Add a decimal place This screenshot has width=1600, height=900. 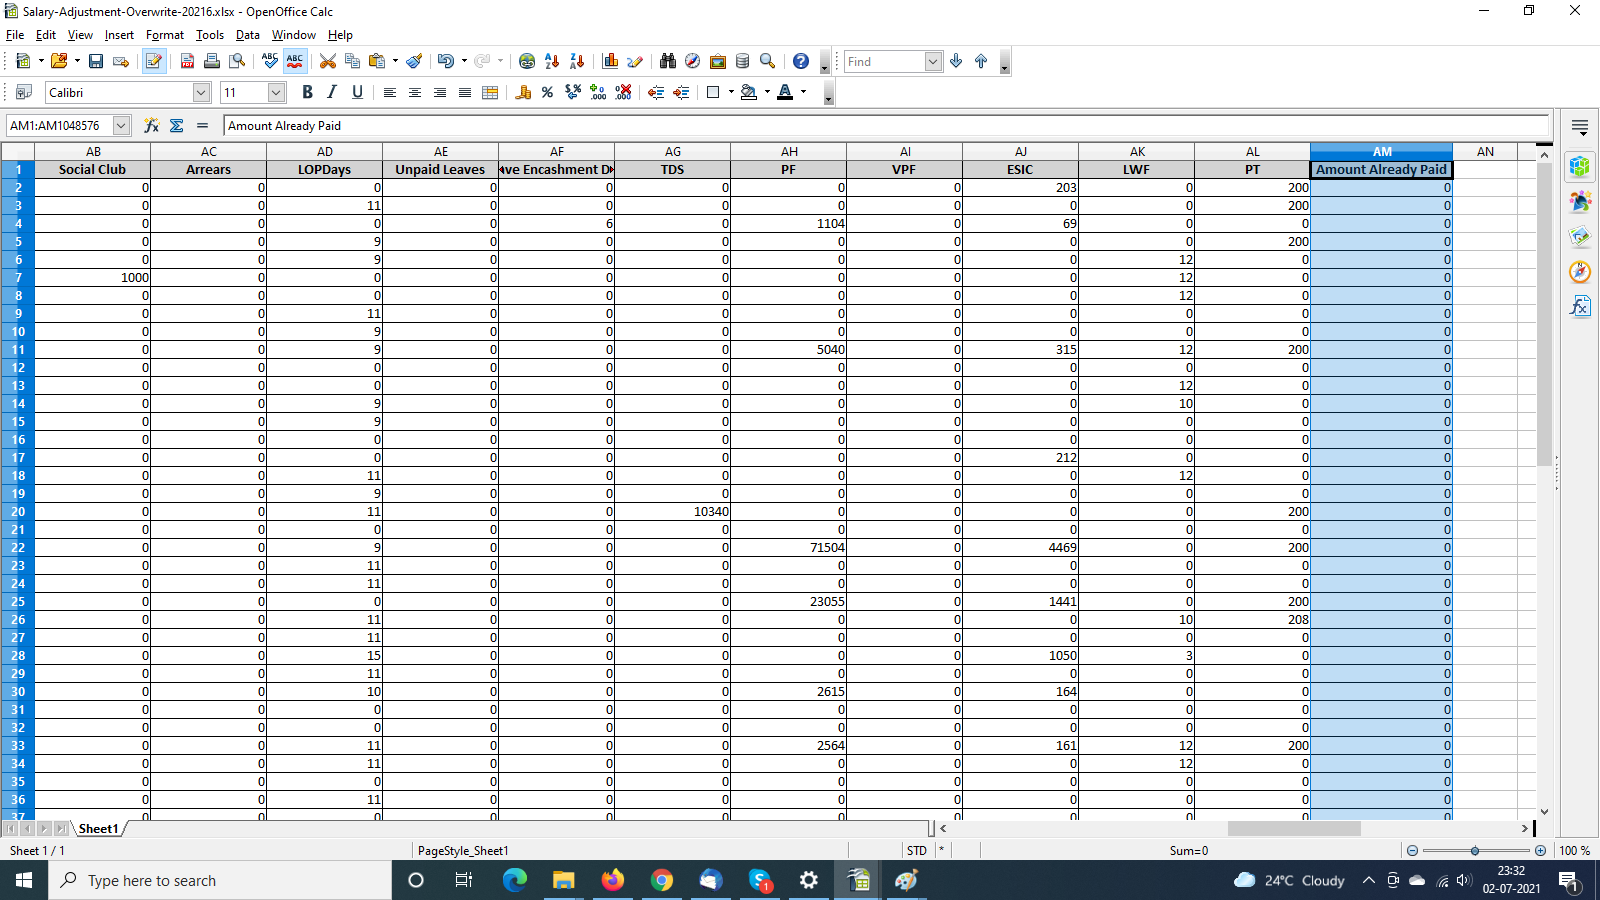click(598, 92)
